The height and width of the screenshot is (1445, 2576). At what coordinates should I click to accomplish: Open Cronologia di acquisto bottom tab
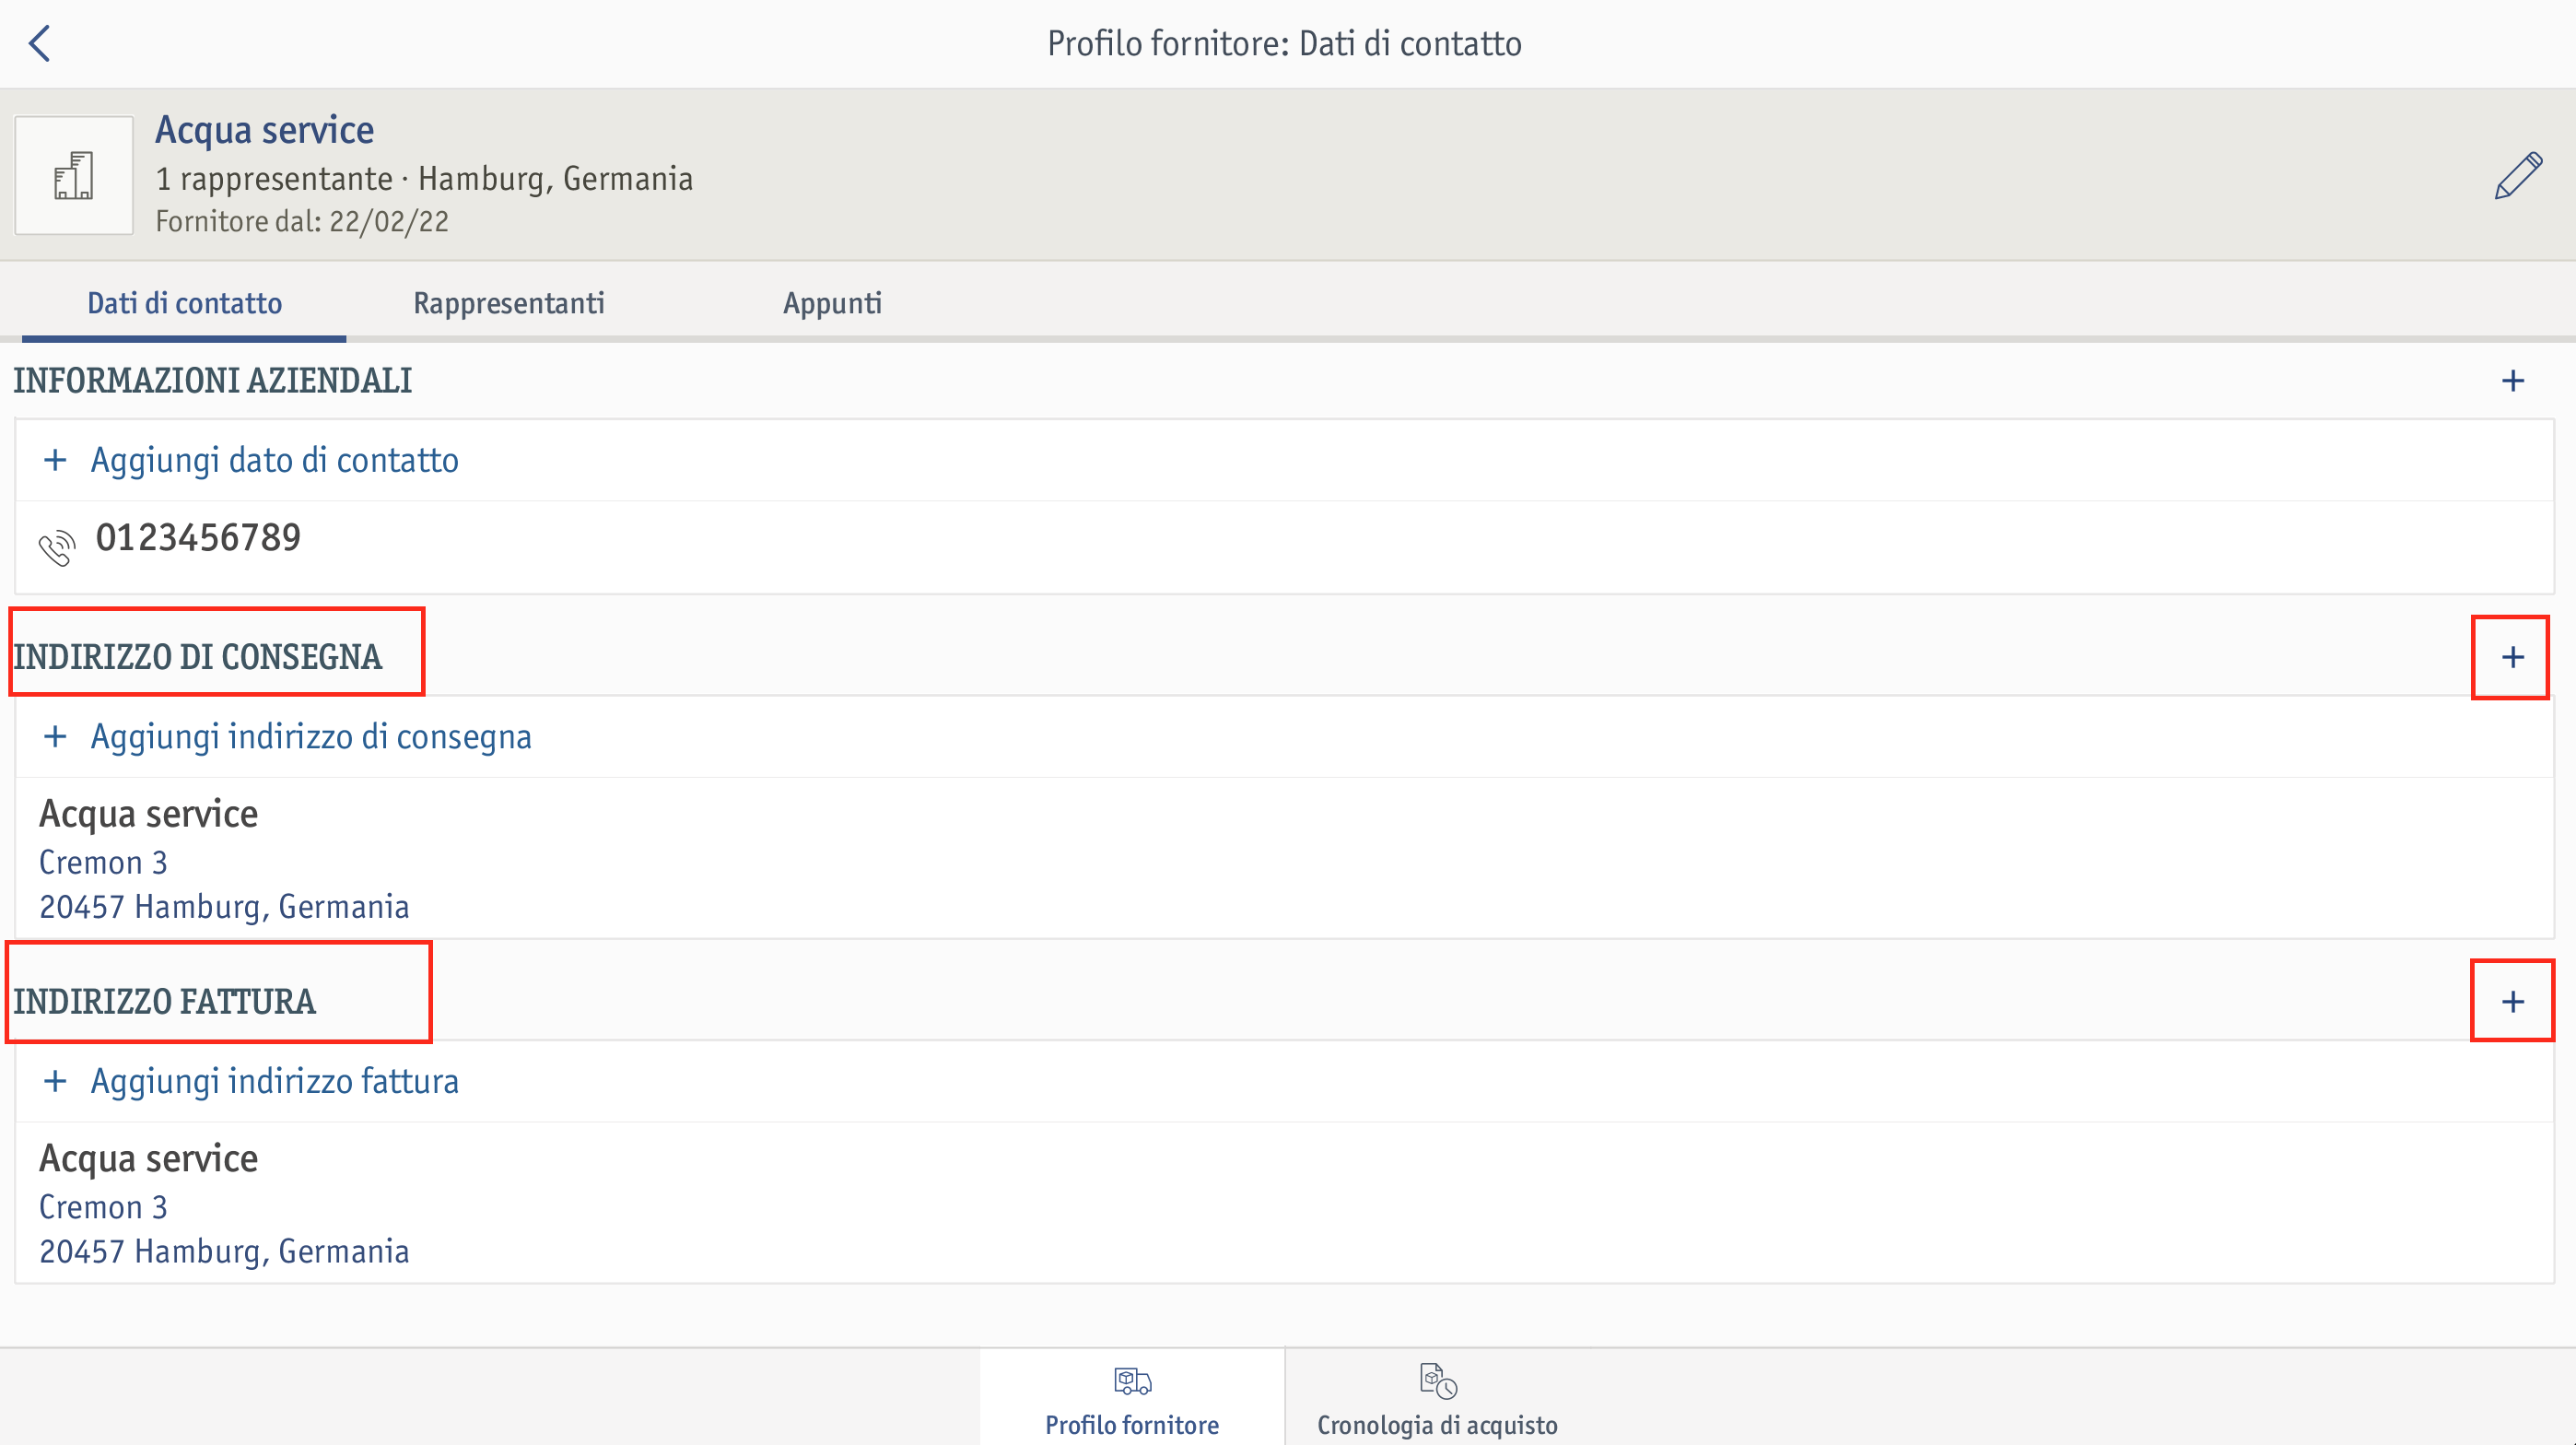pyautogui.click(x=1438, y=1398)
